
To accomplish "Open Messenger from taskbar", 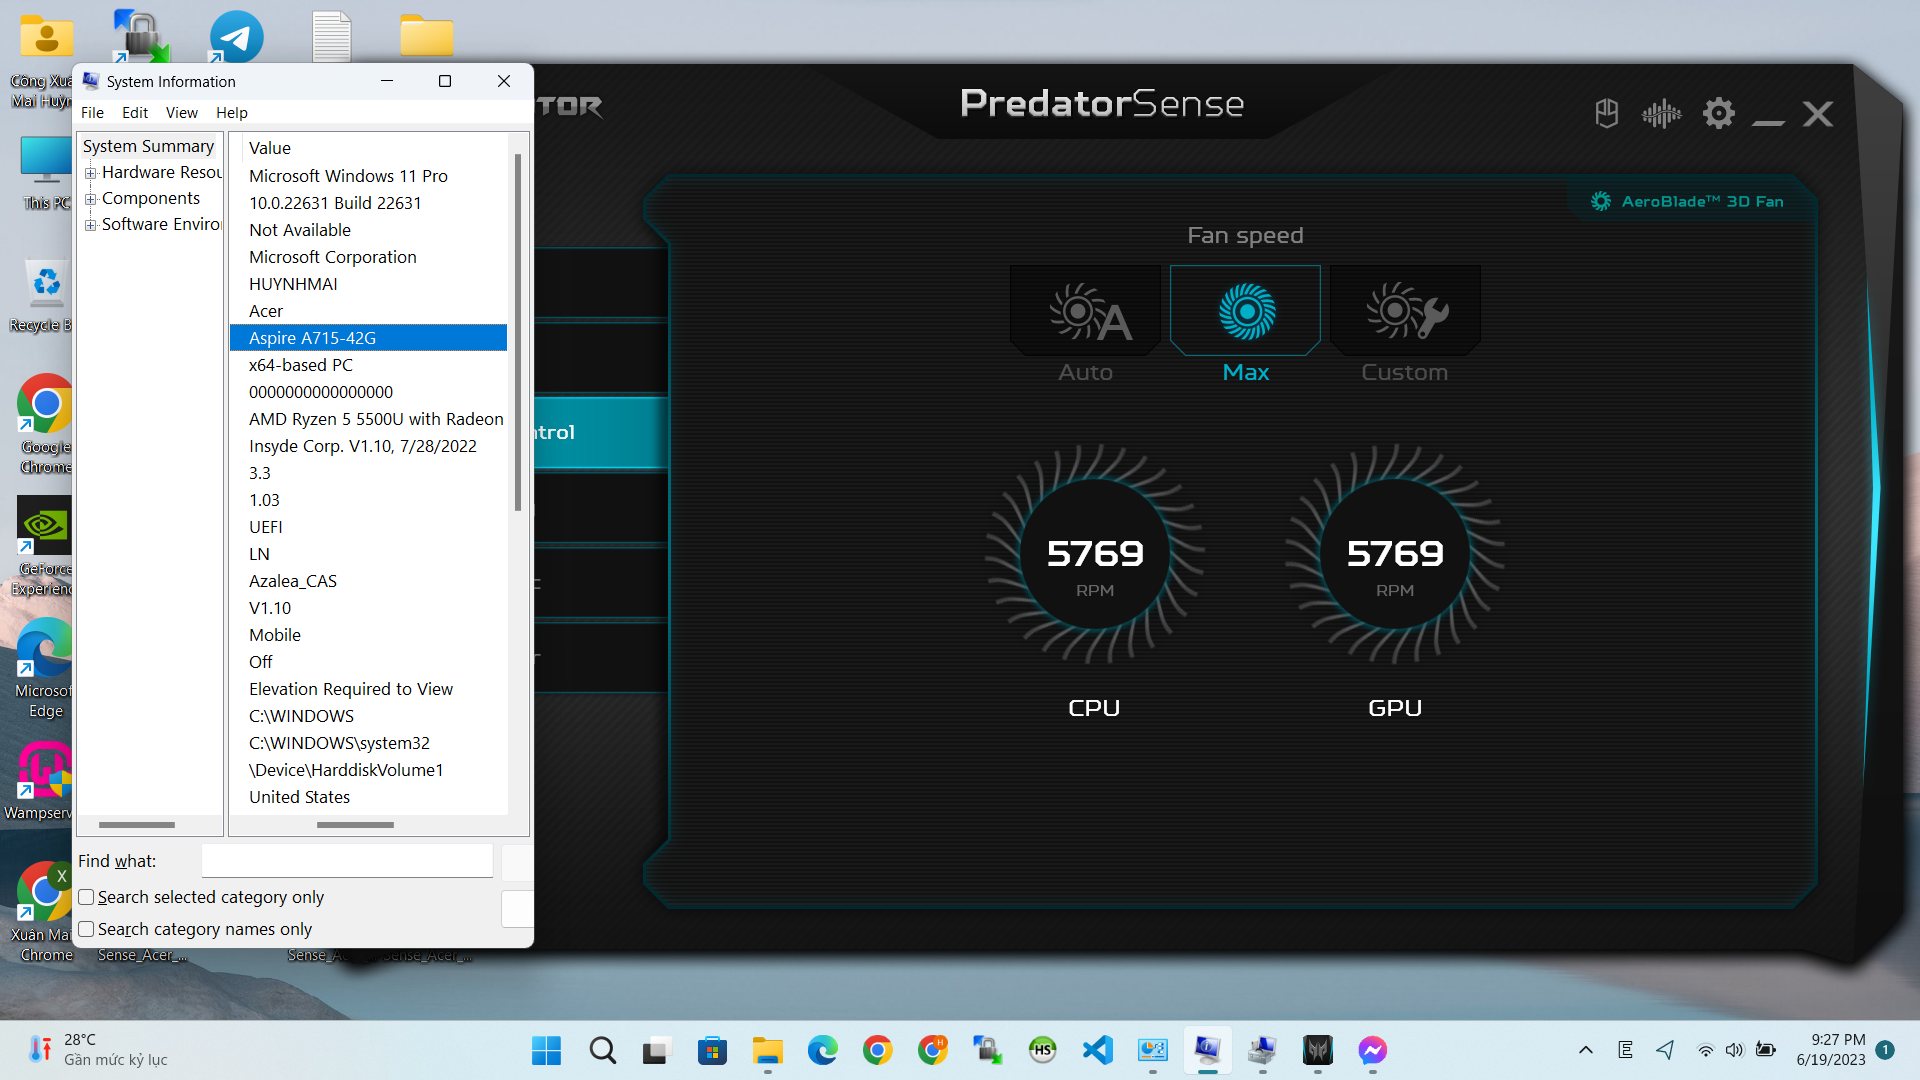I will [x=1372, y=1050].
